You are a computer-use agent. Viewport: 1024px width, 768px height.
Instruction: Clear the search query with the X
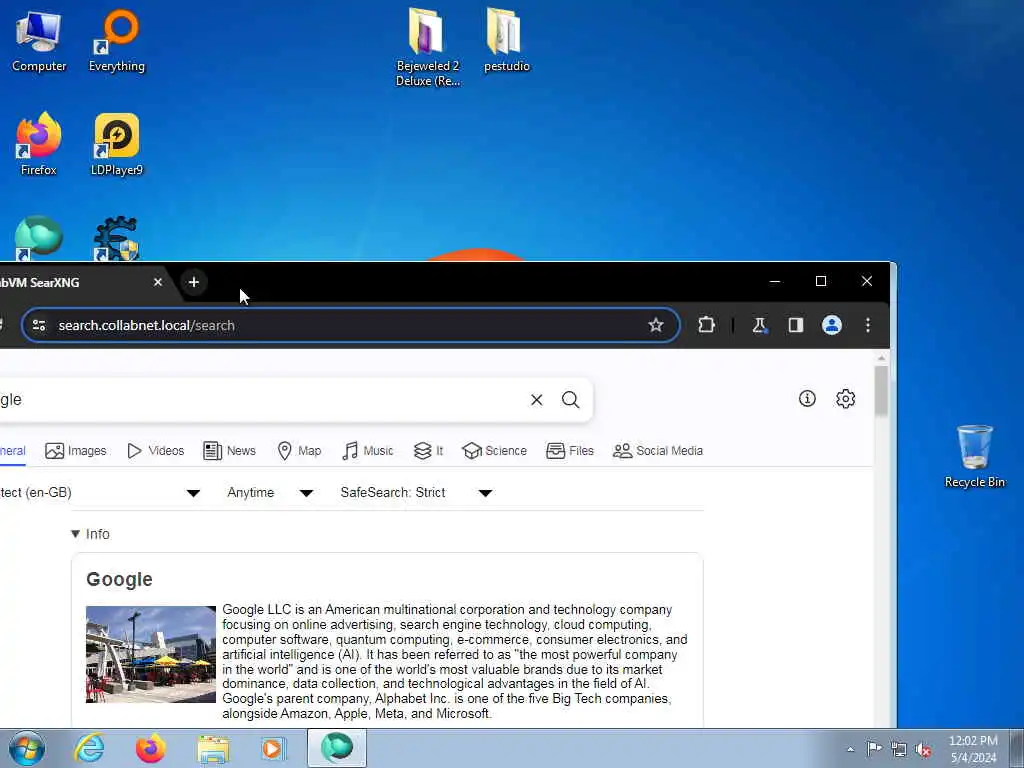click(537, 400)
